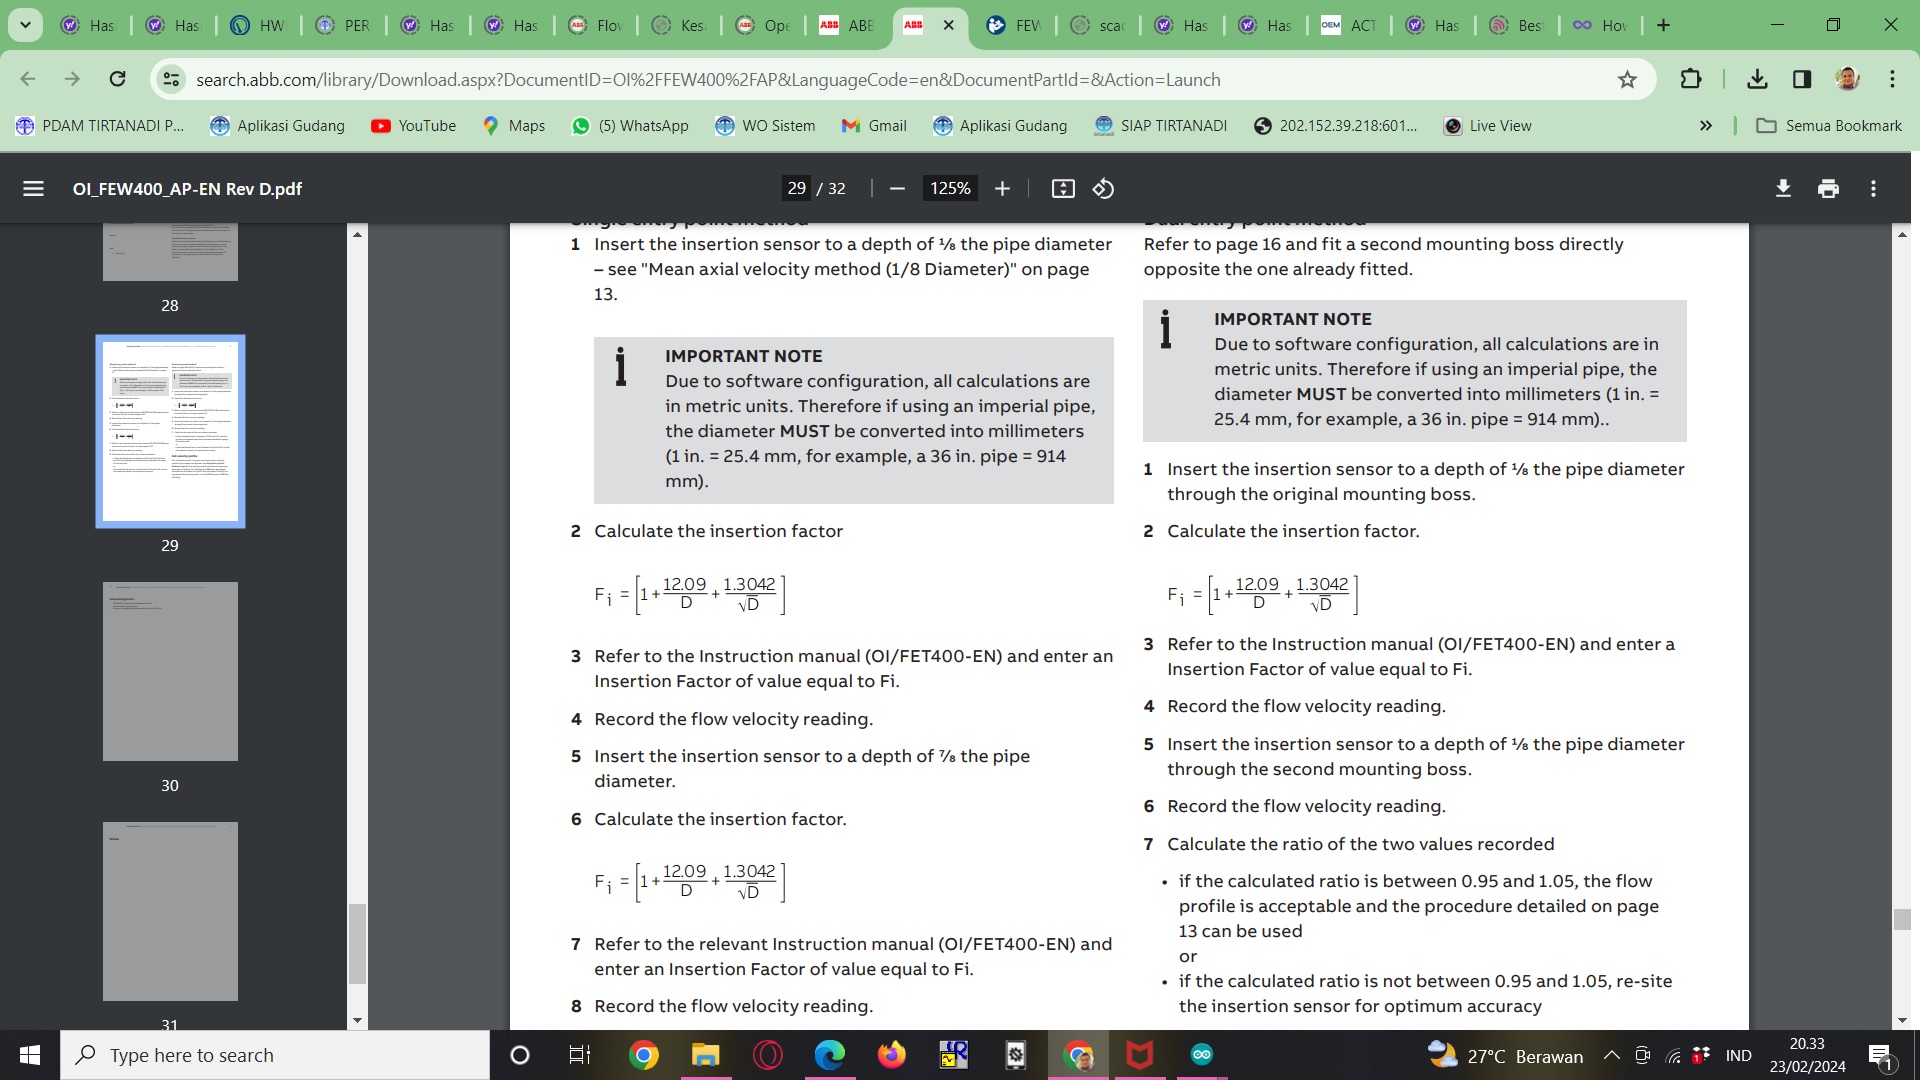Viewport: 1920px width, 1080px height.
Task: Click thumbnail panel scroll up arrow
Action: (x=357, y=234)
